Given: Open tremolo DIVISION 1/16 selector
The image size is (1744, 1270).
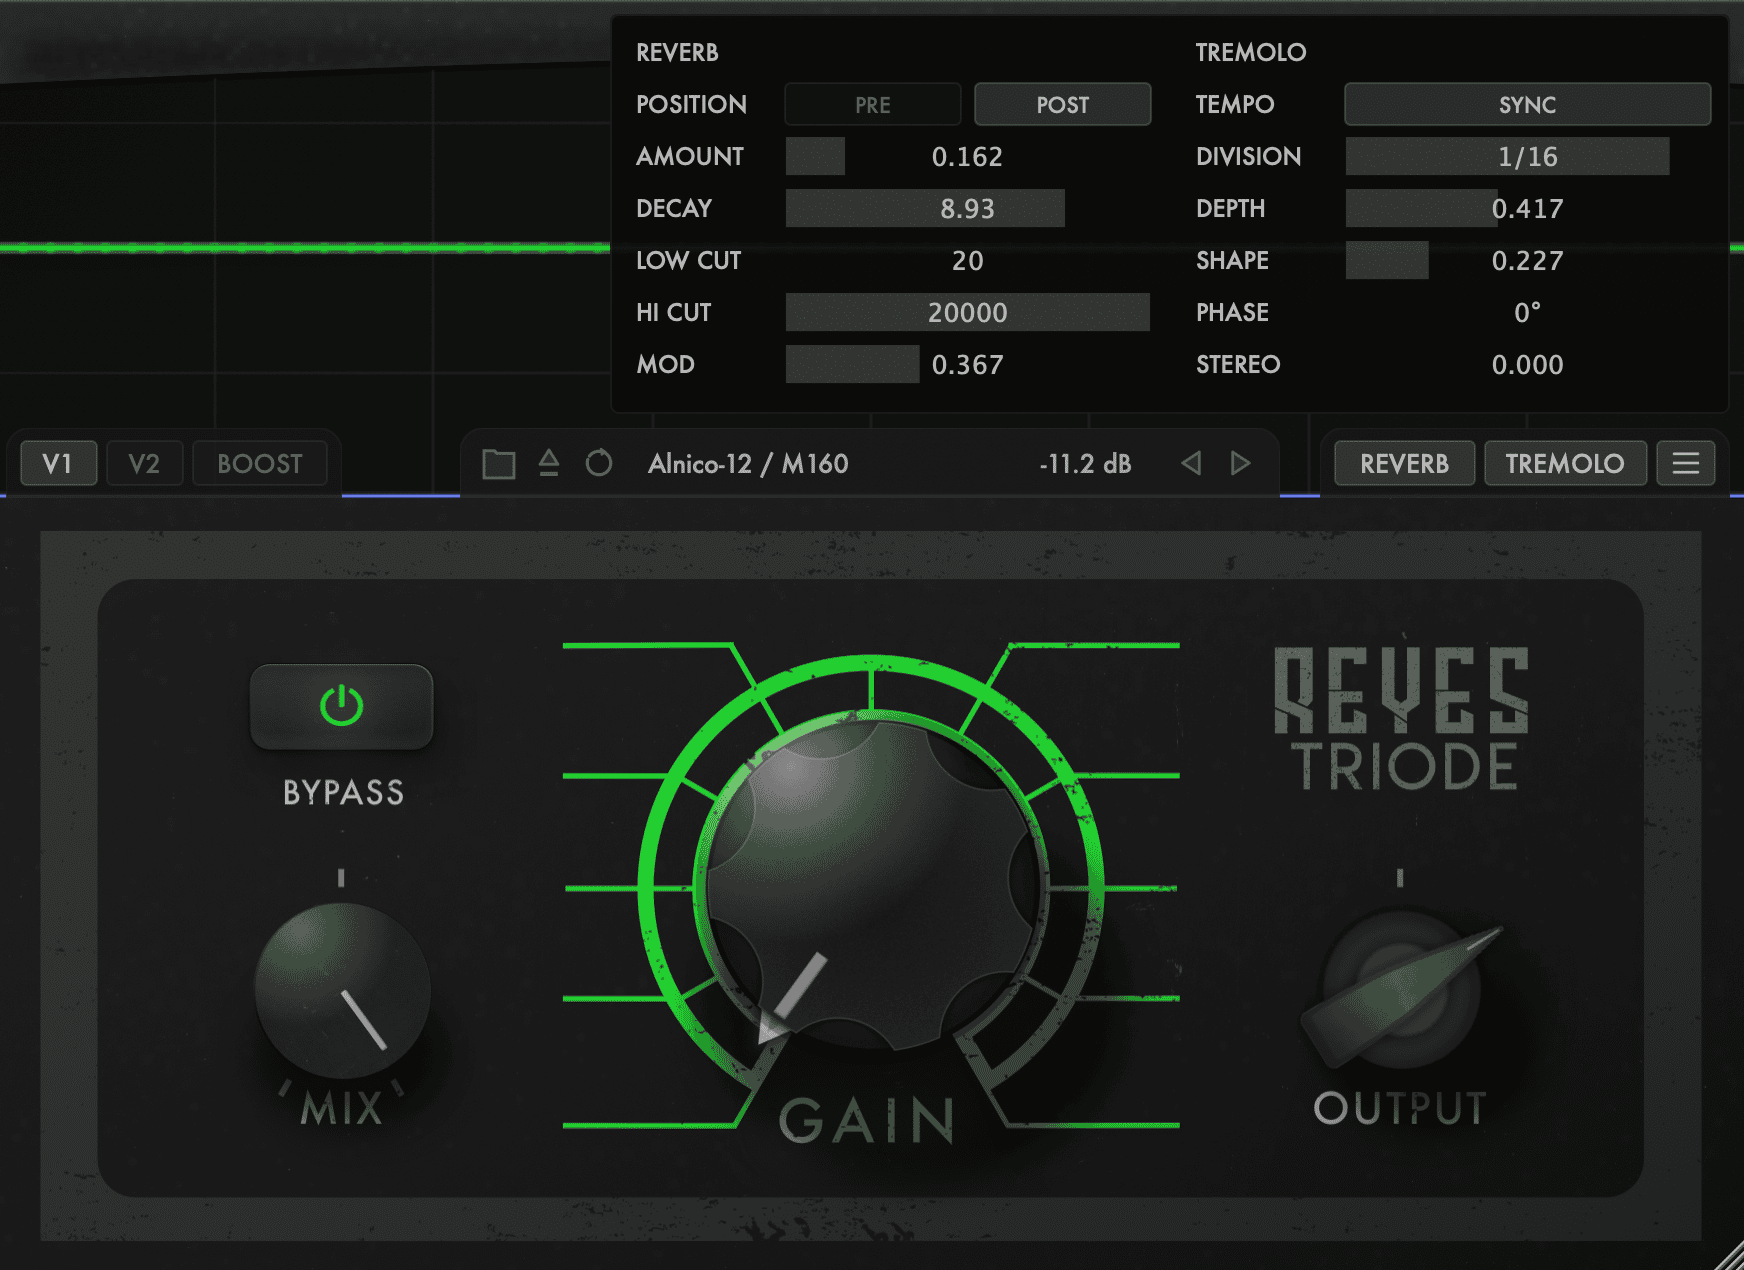Looking at the screenshot, I should point(1527,156).
